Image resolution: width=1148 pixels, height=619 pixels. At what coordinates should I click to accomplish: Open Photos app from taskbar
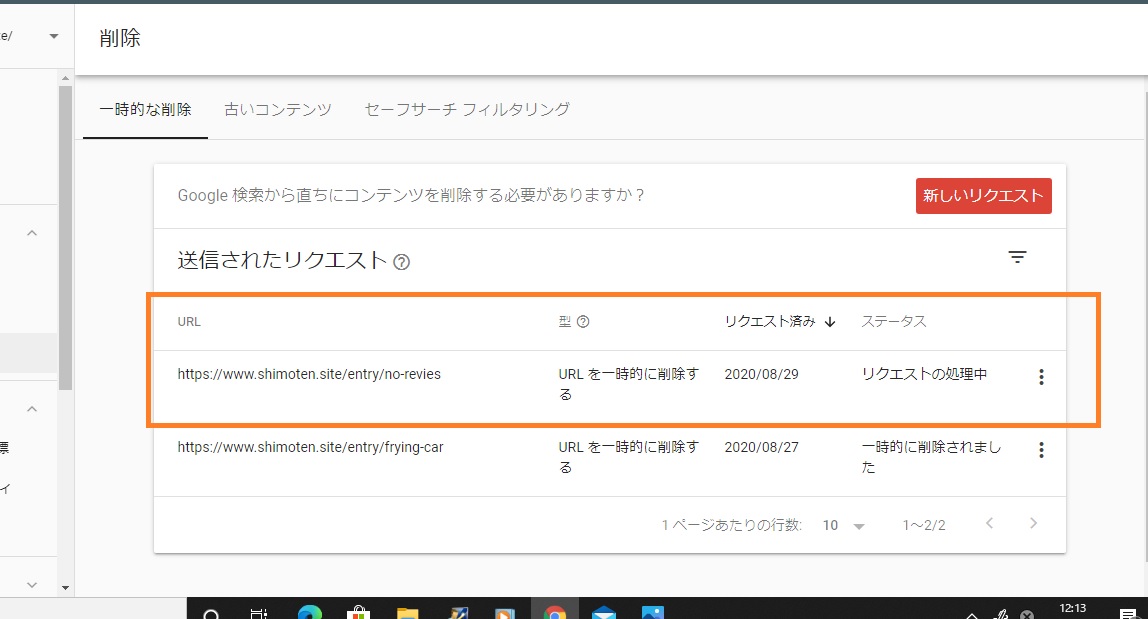tap(652, 612)
